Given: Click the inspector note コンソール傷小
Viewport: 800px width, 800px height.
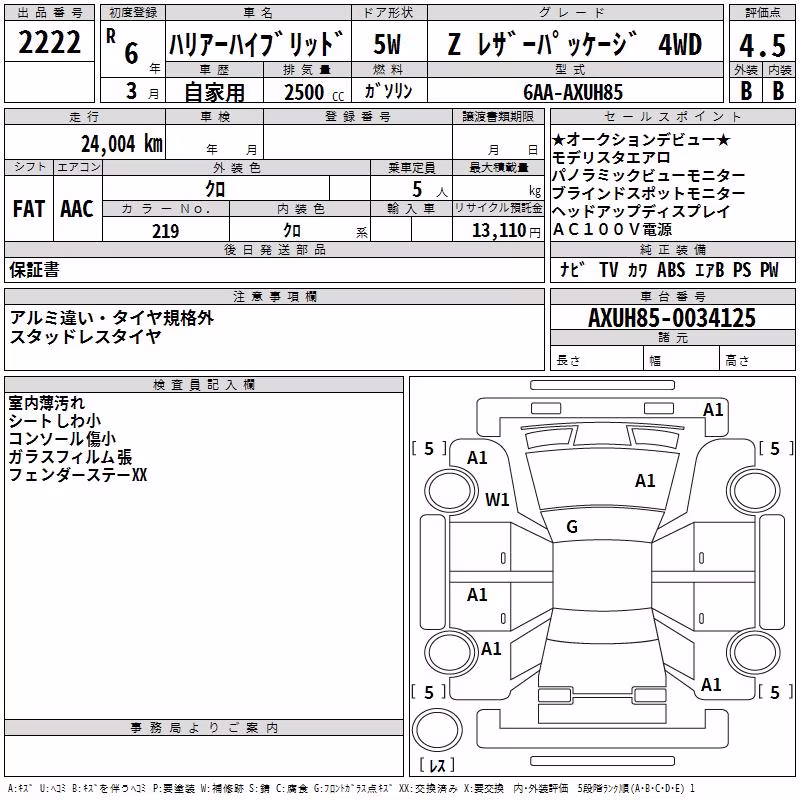Looking at the screenshot, I should 62,439.
